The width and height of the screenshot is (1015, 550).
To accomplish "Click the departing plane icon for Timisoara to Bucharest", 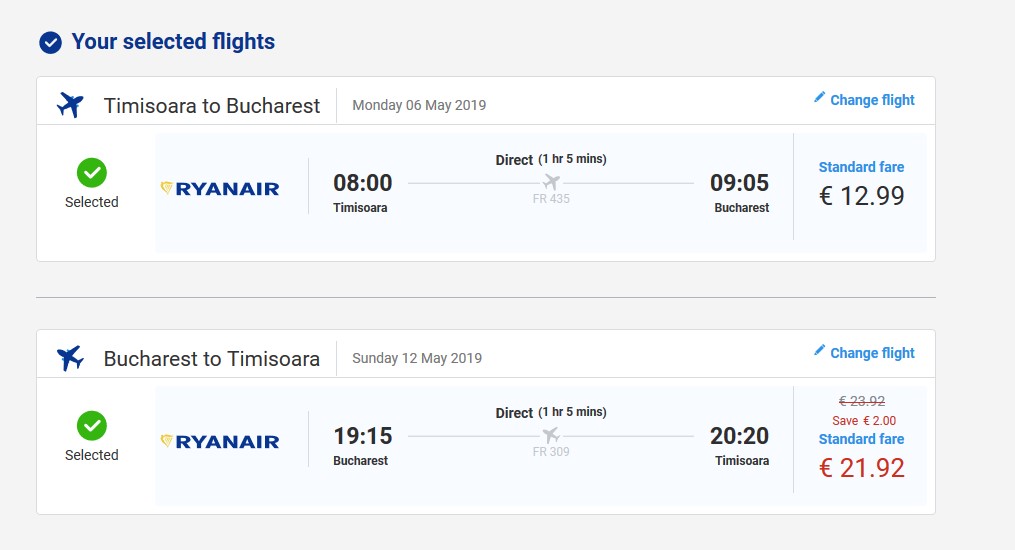I will click(x=70, y=105).
